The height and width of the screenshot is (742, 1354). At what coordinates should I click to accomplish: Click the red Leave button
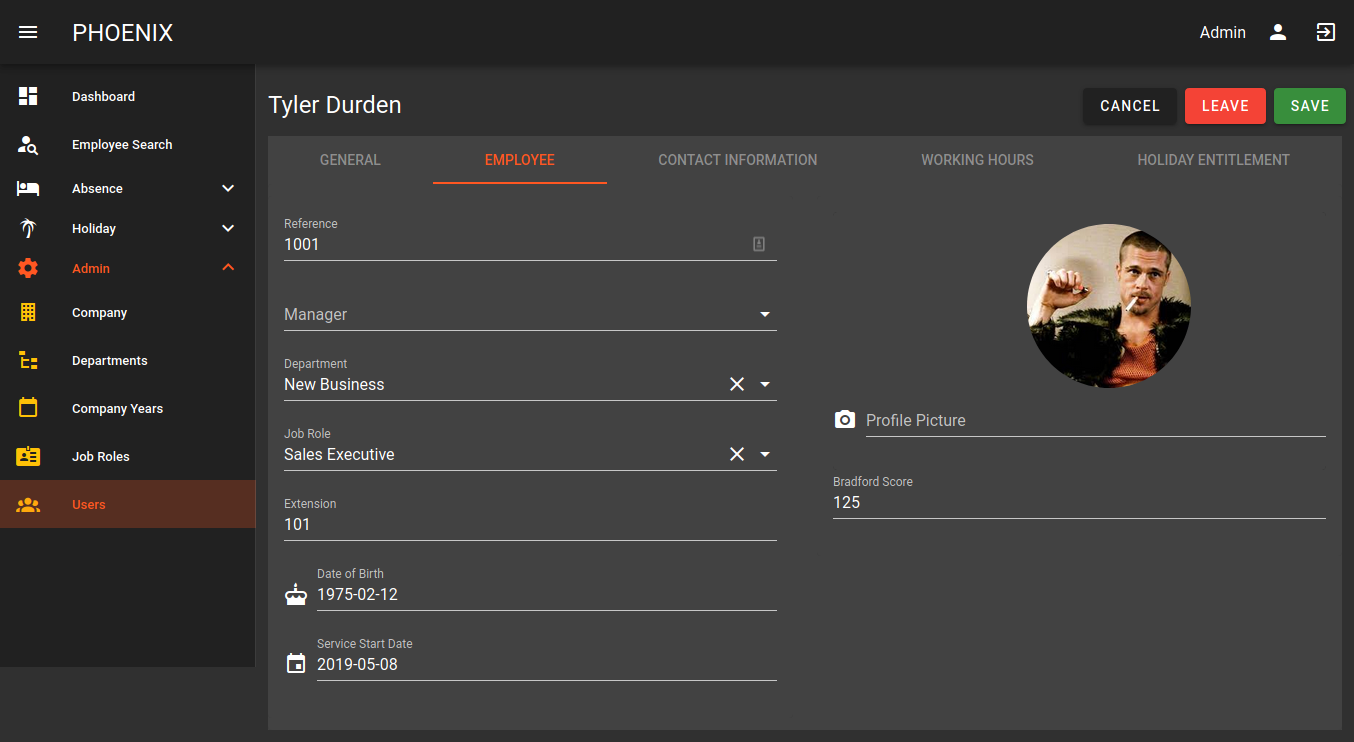[x=1225, y=106]
